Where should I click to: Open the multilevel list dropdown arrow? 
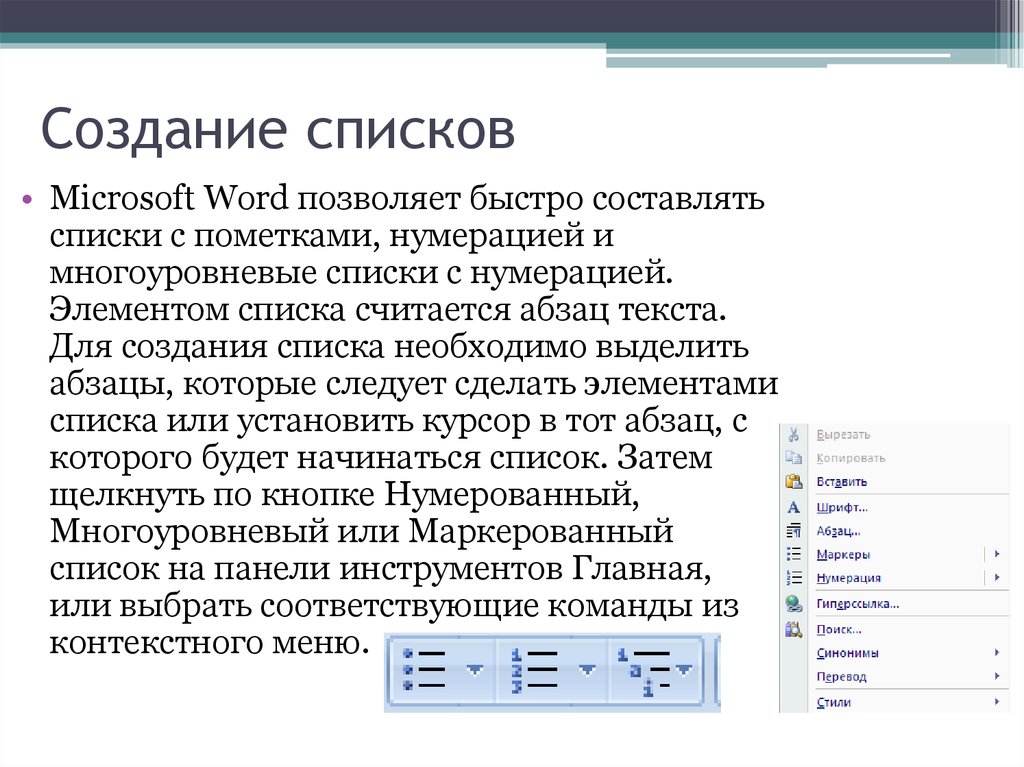point(684,670)
